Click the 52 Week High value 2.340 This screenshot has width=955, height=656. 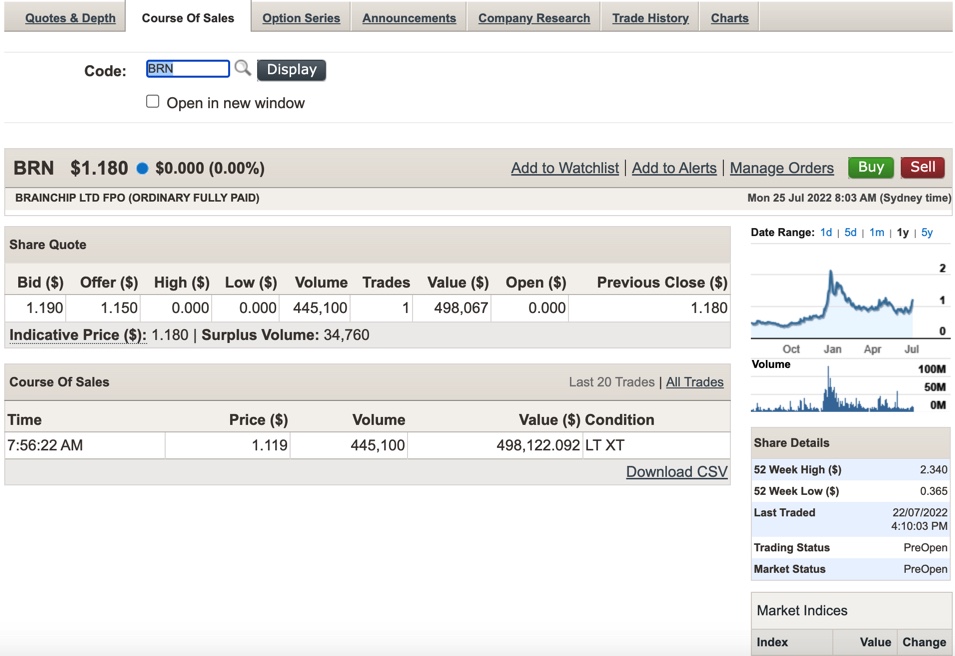point(933,470)
